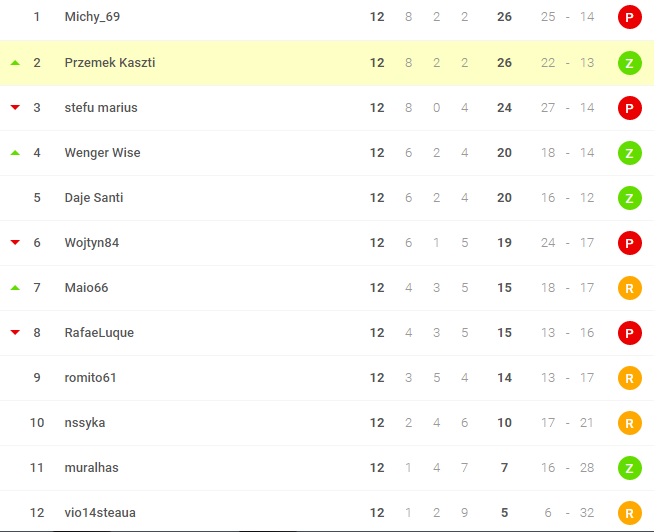Click the orange R badge for Maio66
Image resolution: width=658 pixels, height=532 pixels.
(x=629, y=287)
